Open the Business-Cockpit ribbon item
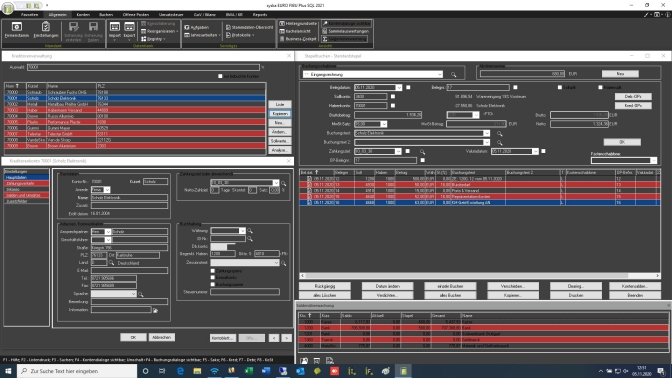Viewport: 672px width, 378px height. pyautogui.click(x=298, y=39)
